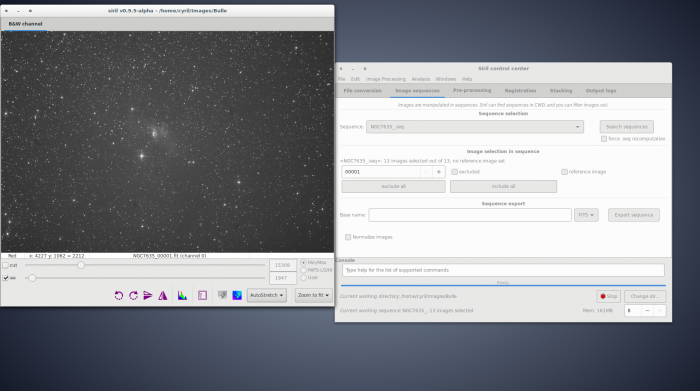Click the console command input field

503,270
